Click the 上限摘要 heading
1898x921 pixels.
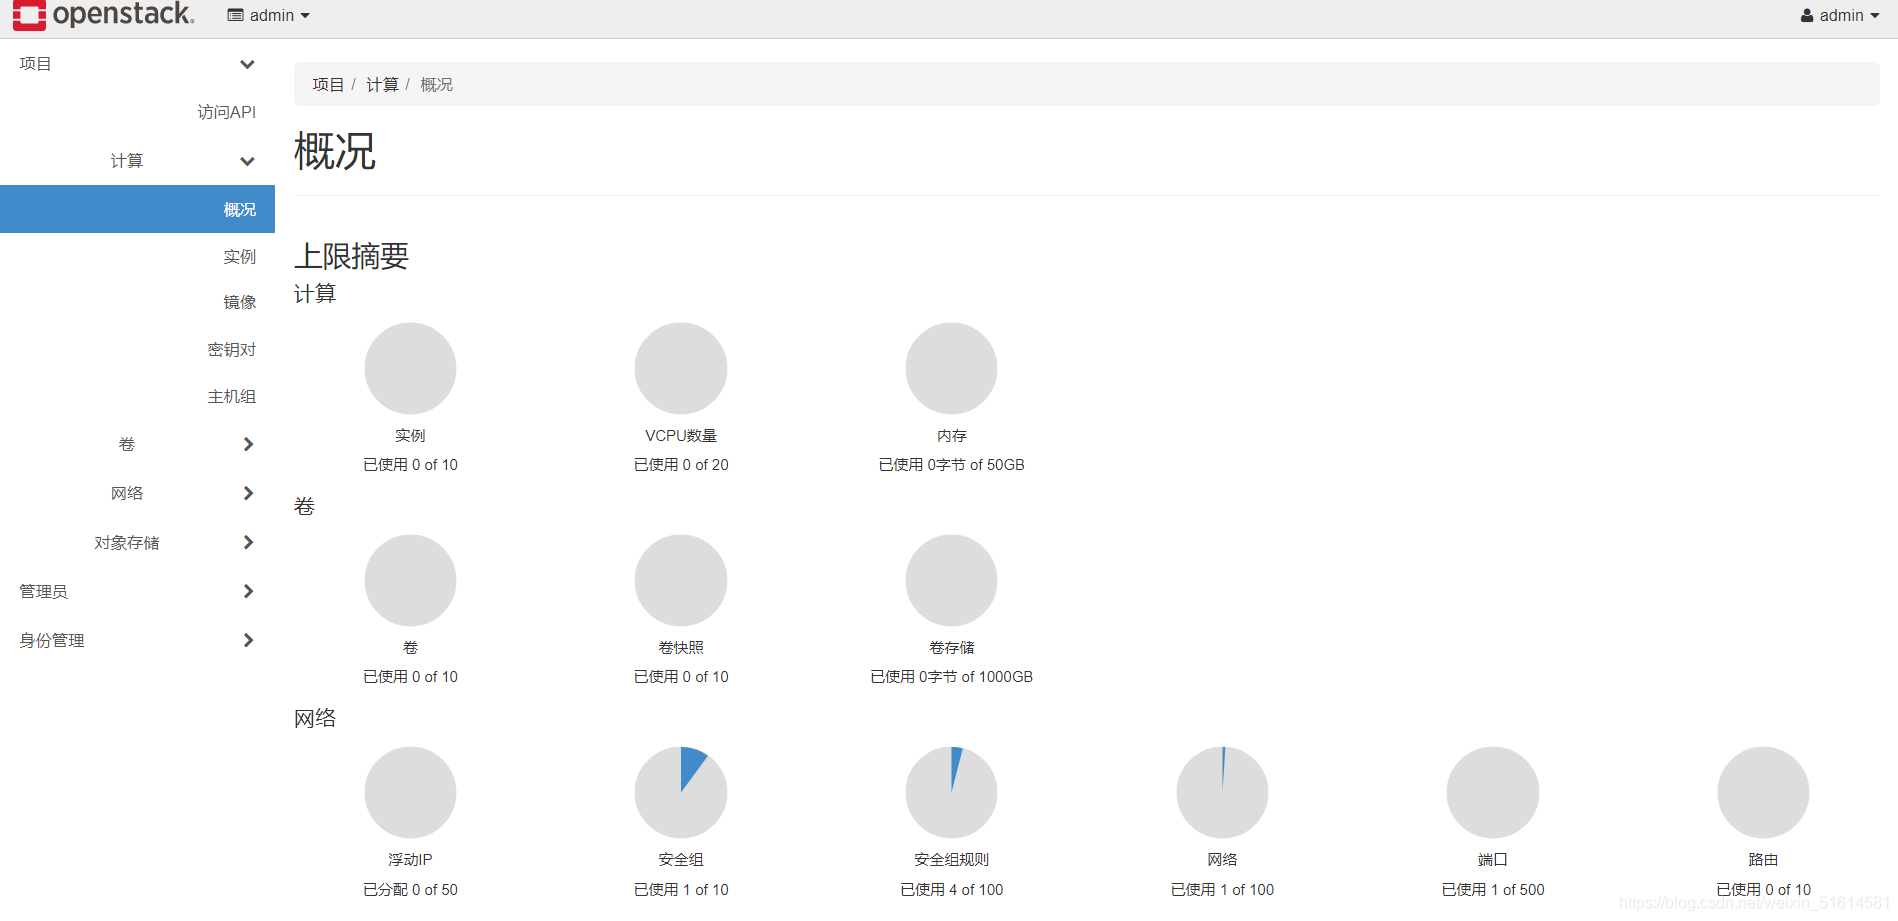tap(351, 257)
